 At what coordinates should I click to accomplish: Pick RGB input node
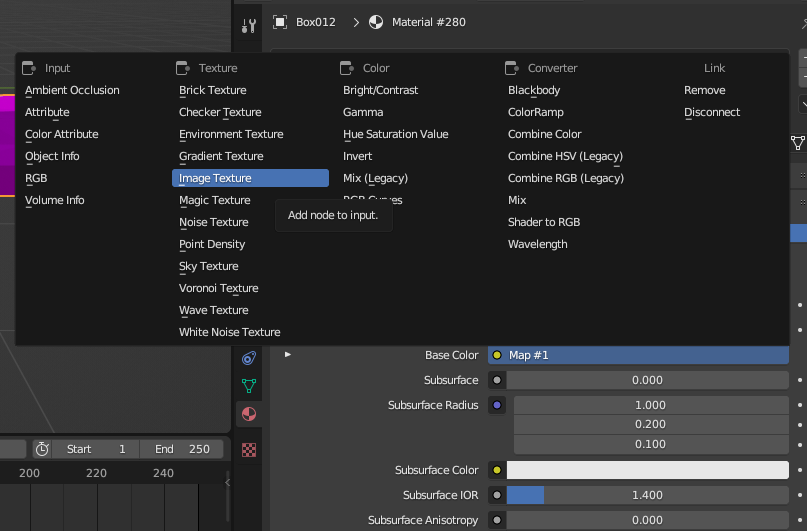[36, 179]
